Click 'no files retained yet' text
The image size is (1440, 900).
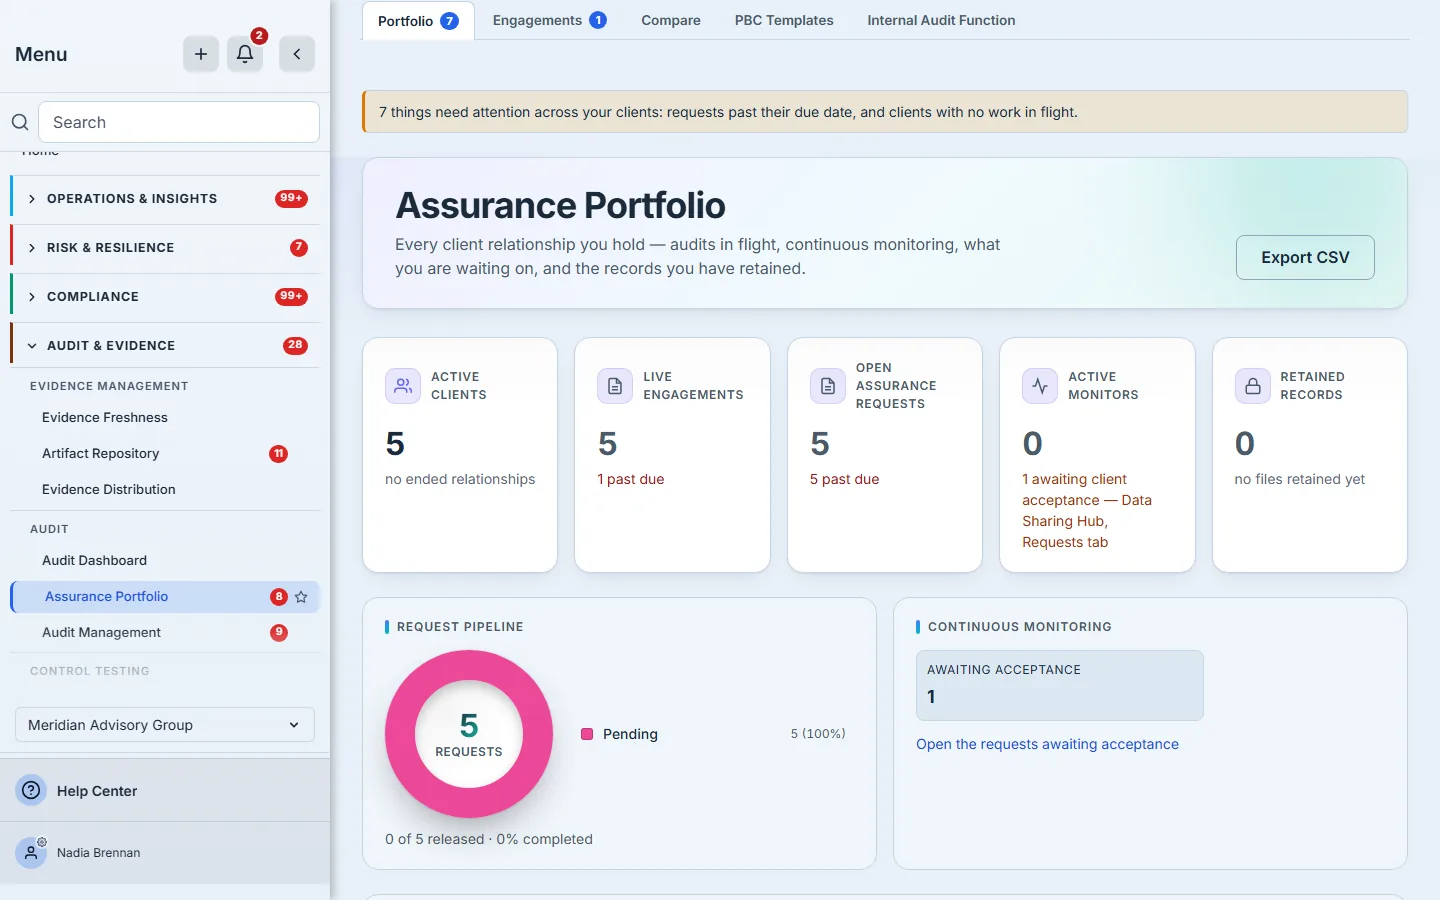click(1300, 479)
